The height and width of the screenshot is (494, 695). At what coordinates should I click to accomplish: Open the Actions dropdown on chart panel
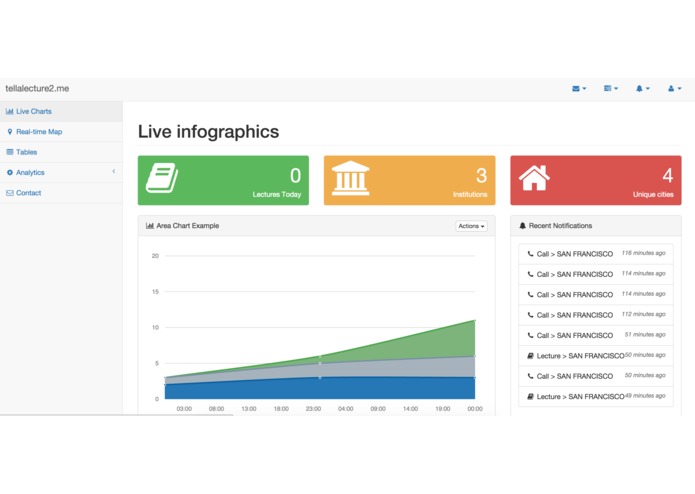pos(471,226)
